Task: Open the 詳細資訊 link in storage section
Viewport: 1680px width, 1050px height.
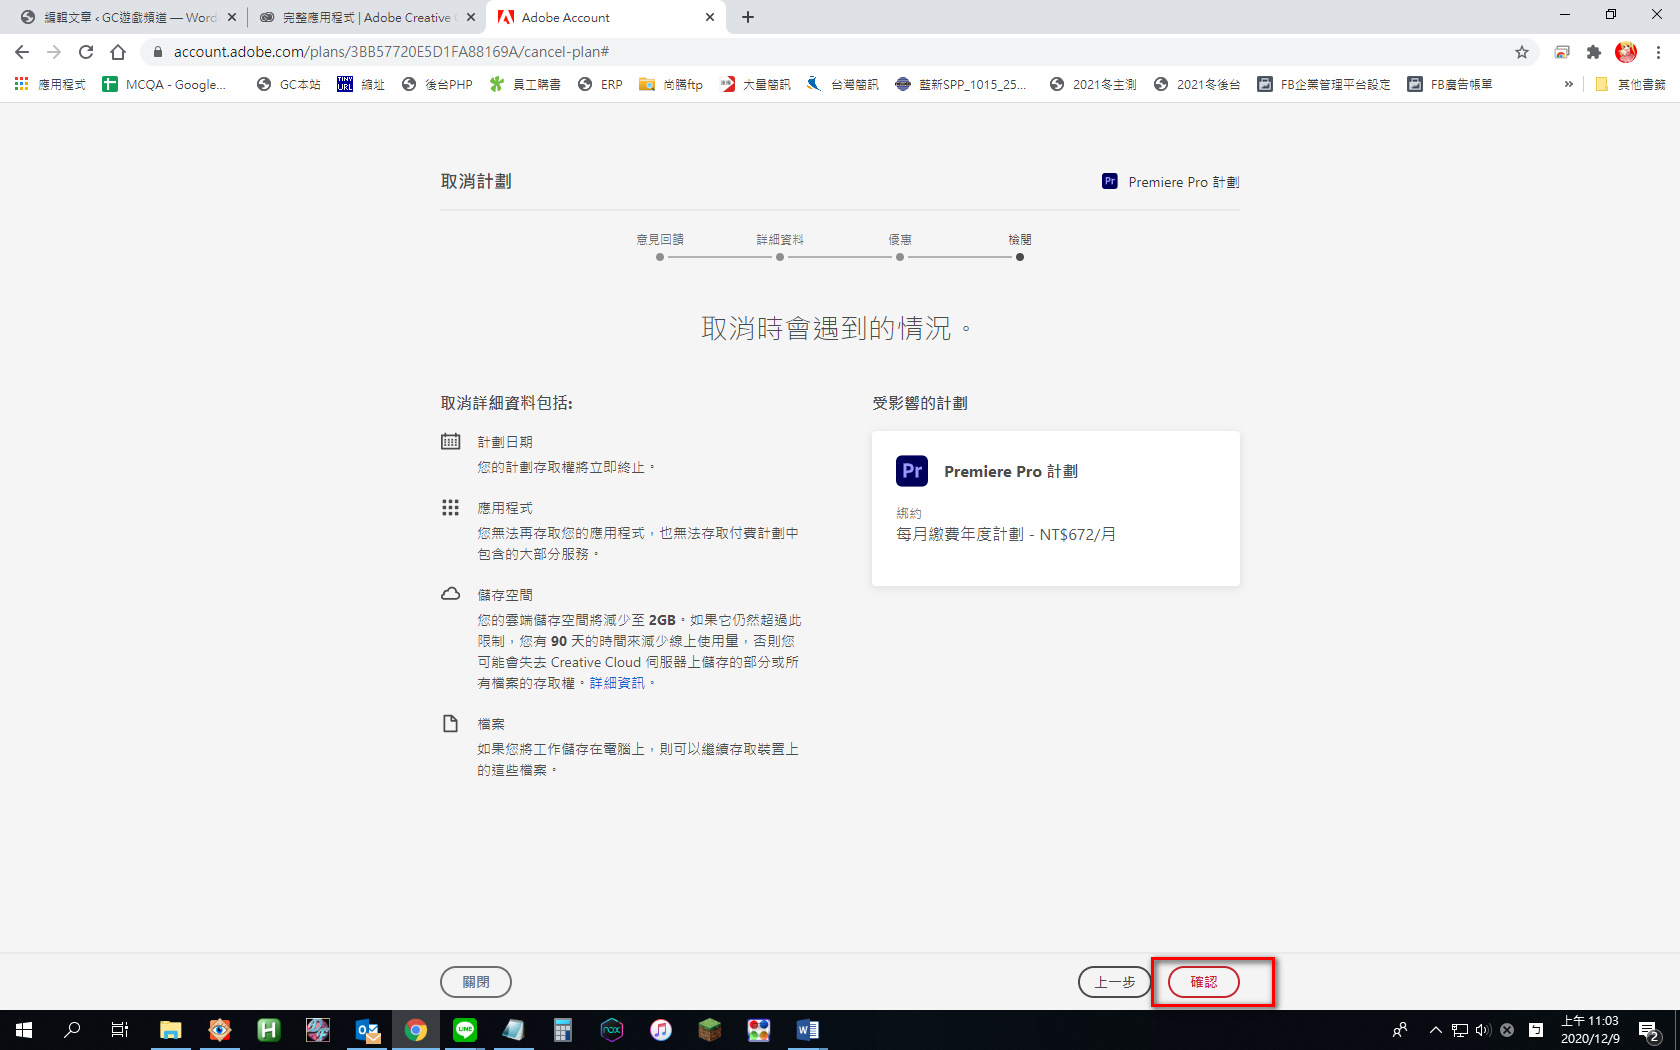Action: pos(617,683)
